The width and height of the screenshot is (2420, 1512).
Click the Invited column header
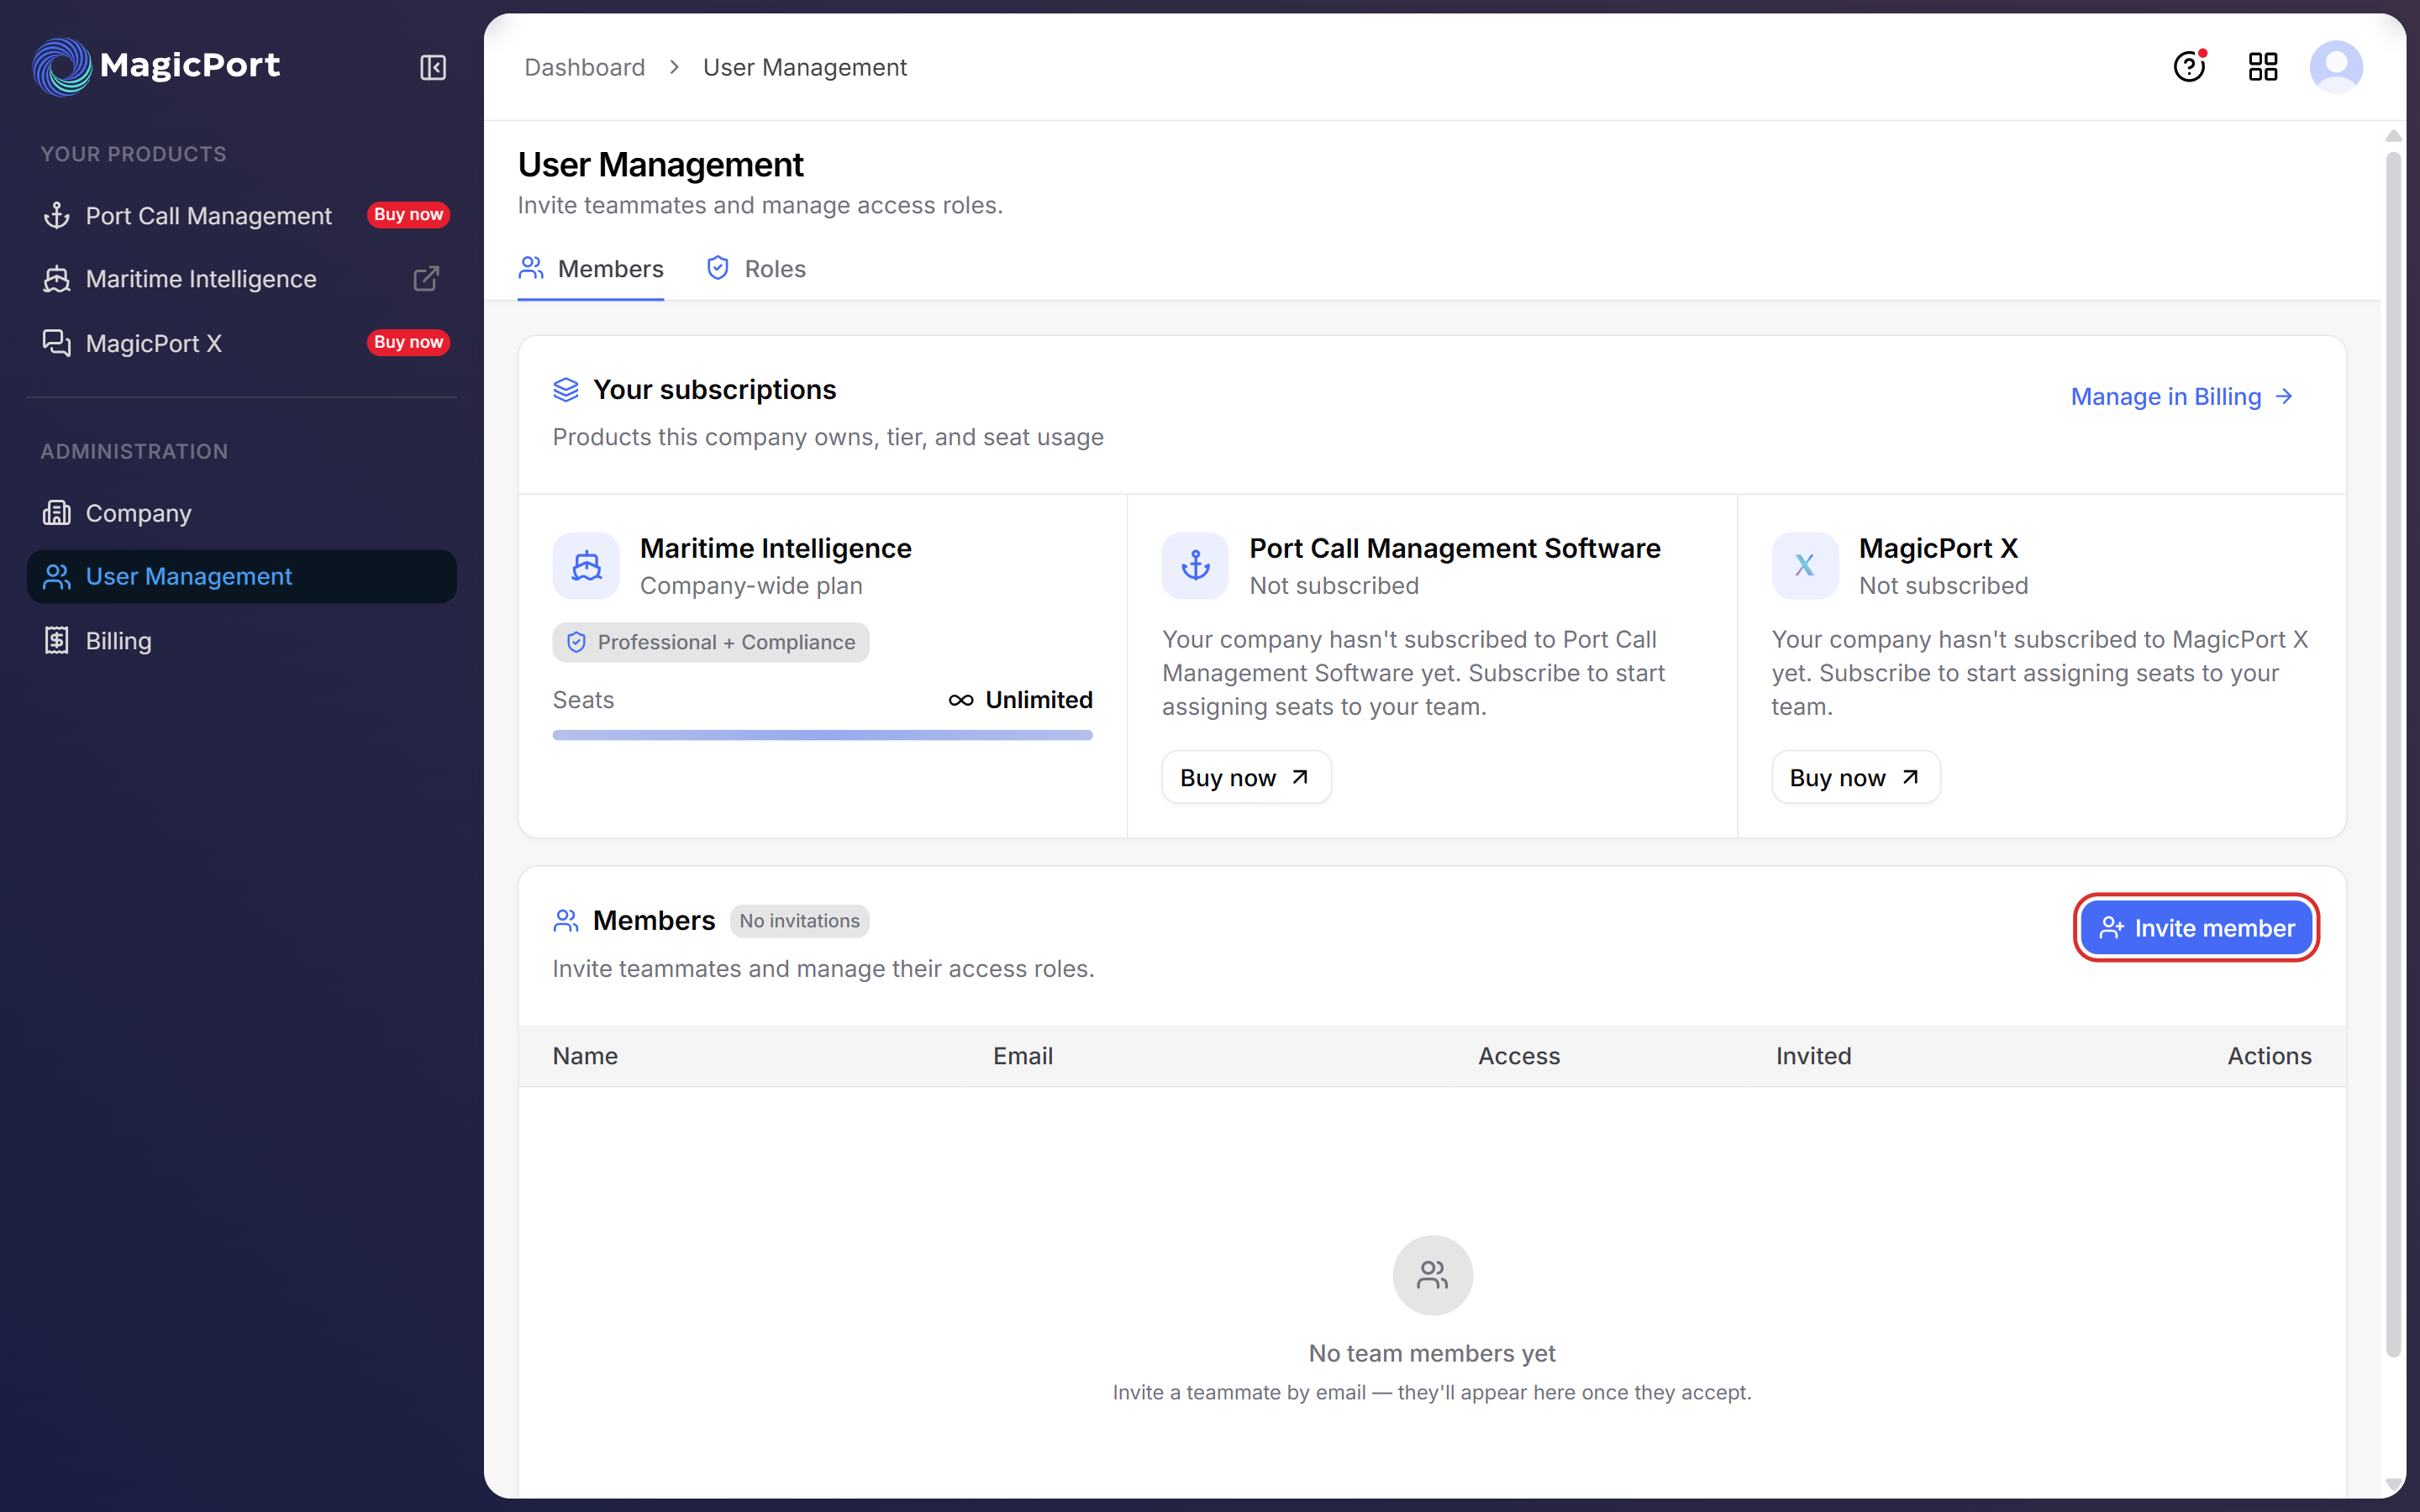(1813, 1056)
